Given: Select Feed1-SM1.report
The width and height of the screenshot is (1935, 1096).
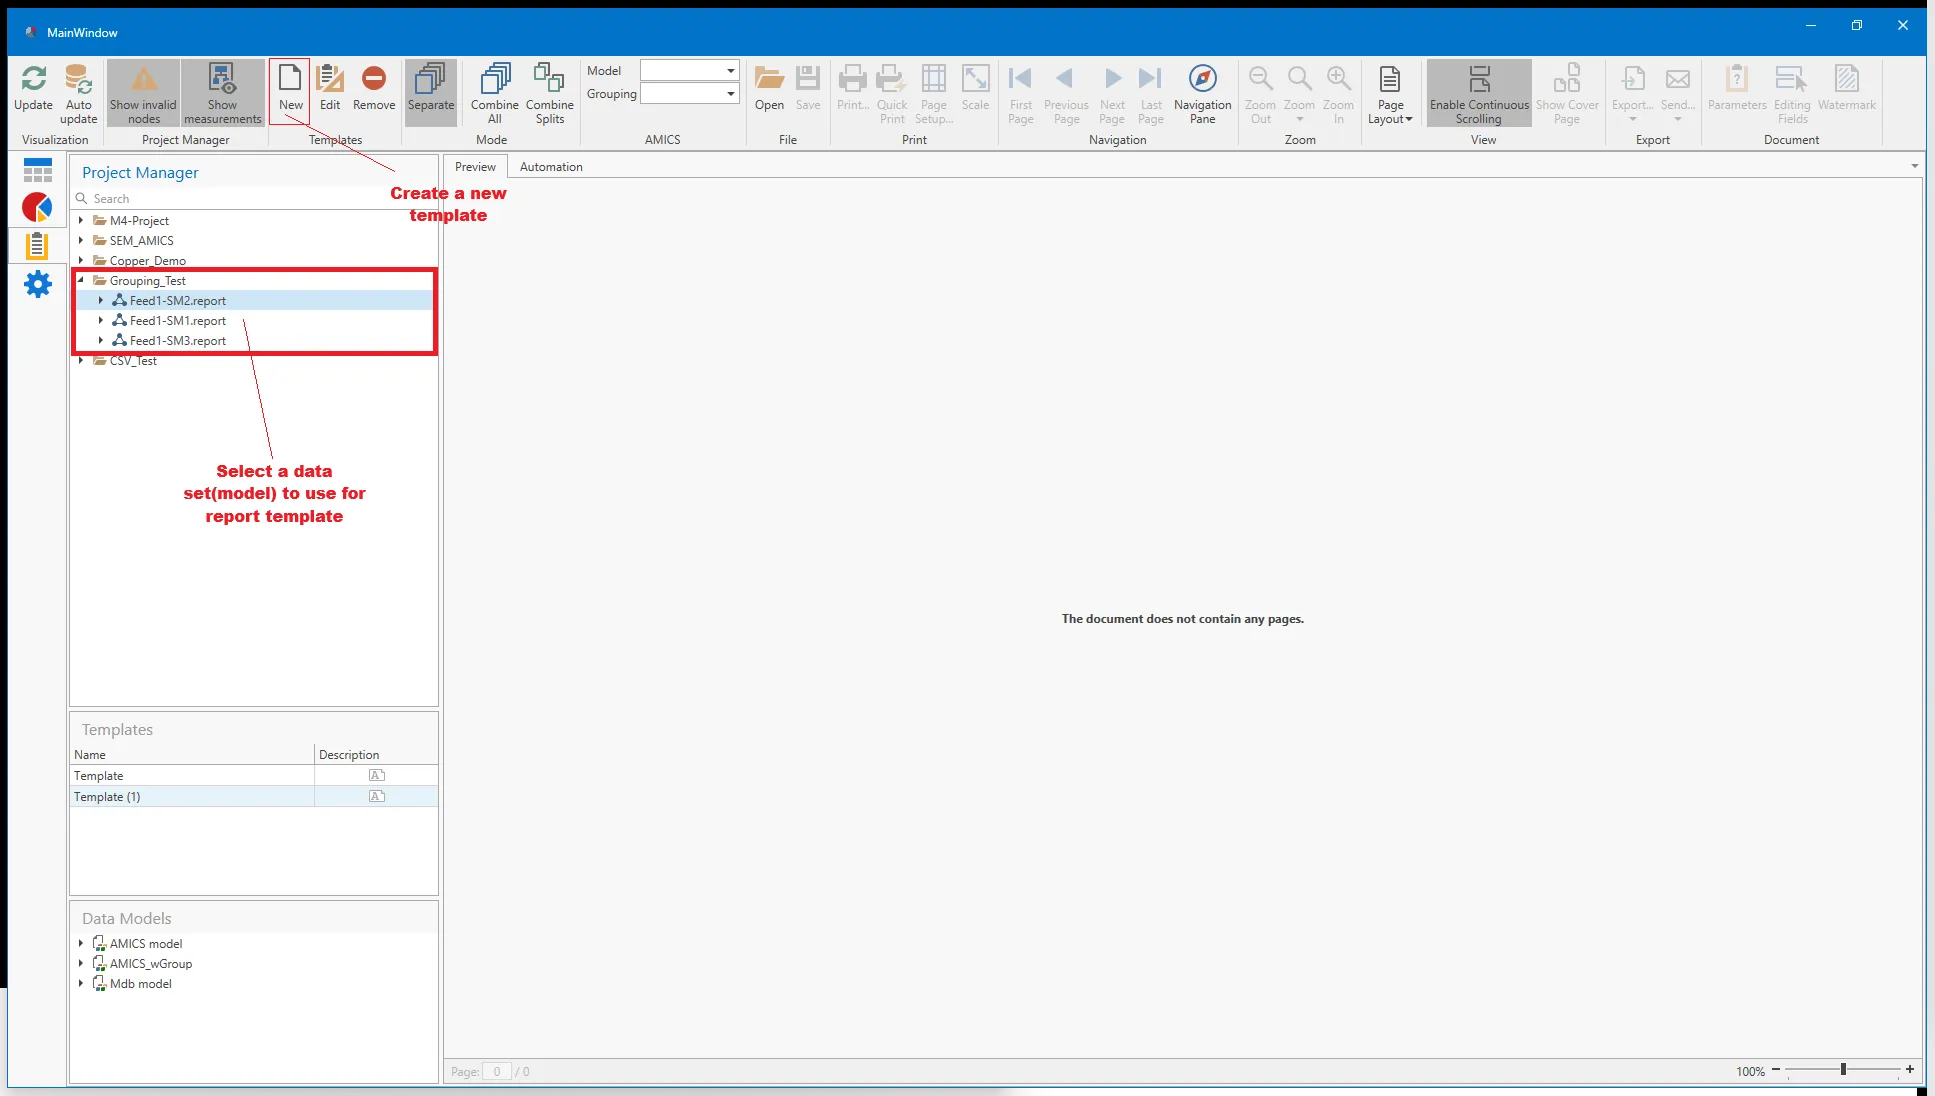Looking at the screenshot, I should click(x=177, y=320).
